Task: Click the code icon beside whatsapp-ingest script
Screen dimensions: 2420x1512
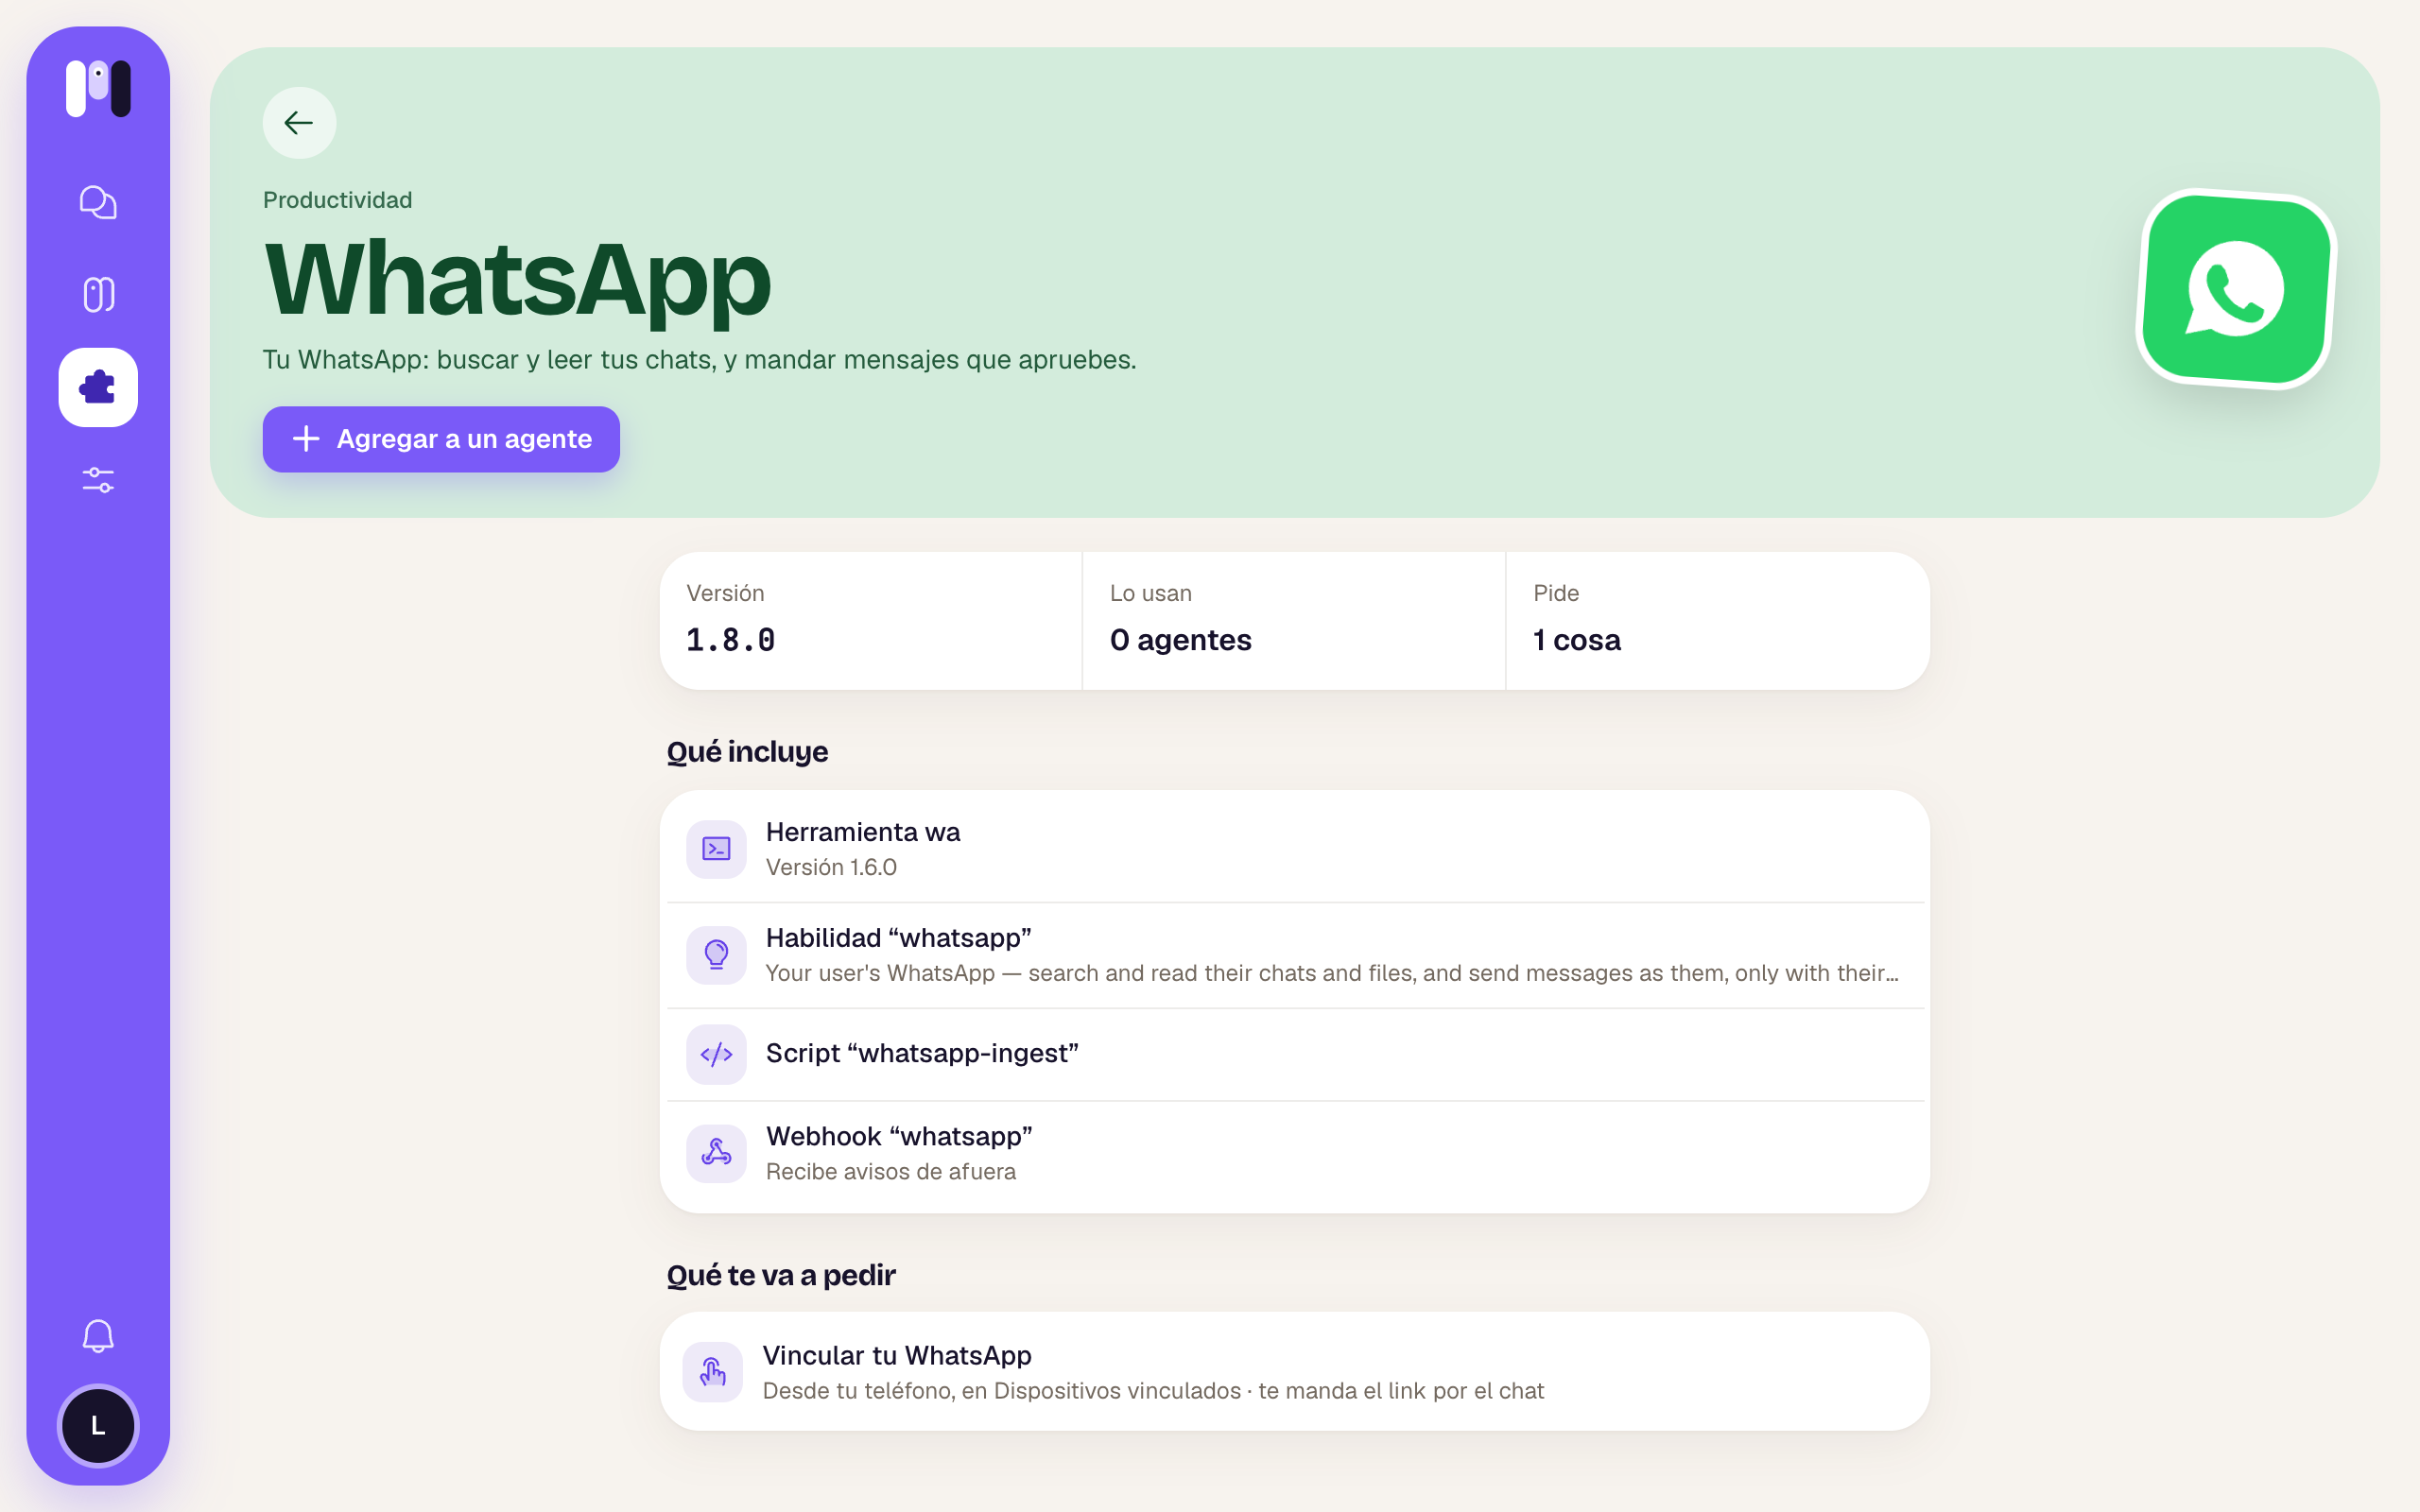Action: 716,1054
